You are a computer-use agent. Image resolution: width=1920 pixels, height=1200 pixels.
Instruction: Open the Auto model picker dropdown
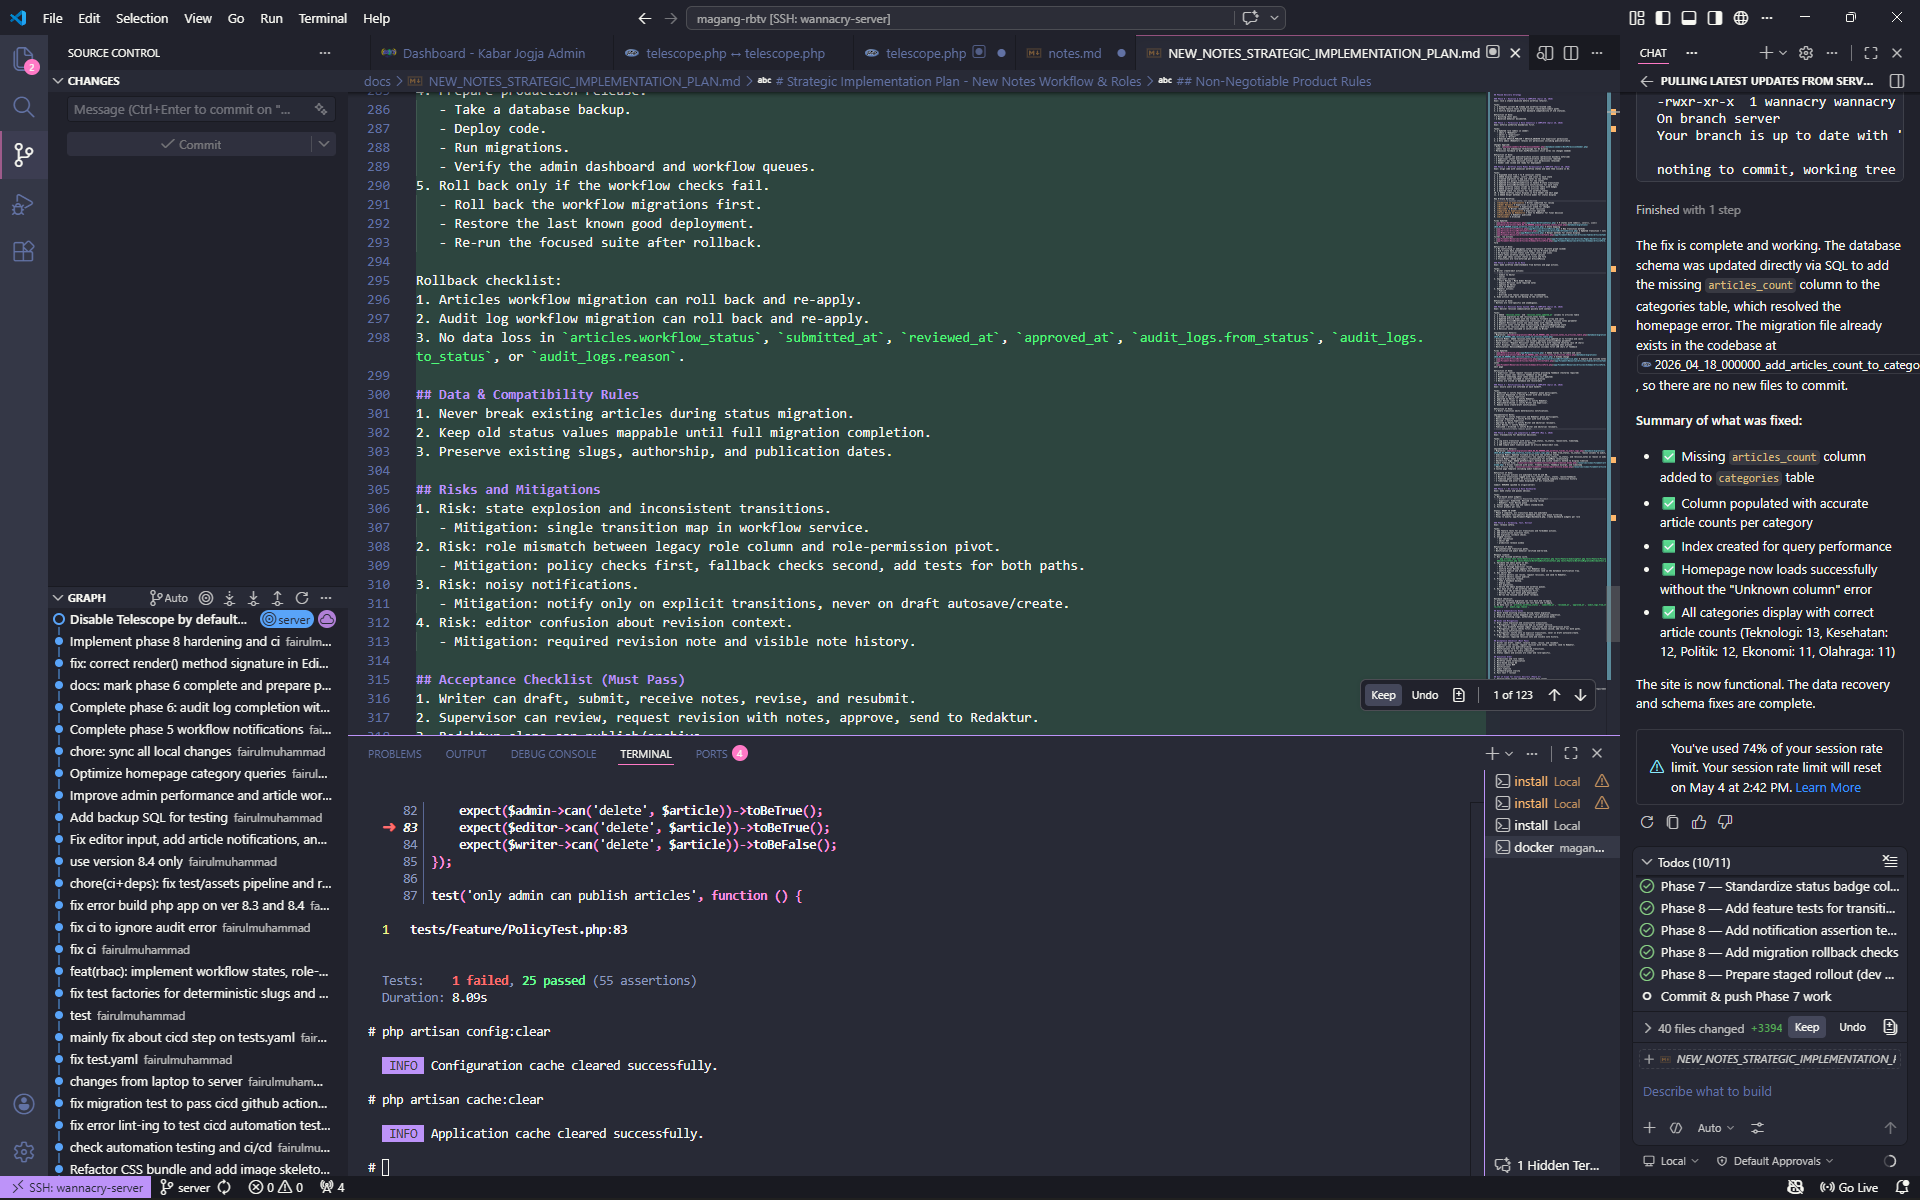tap(1716, 1128)
